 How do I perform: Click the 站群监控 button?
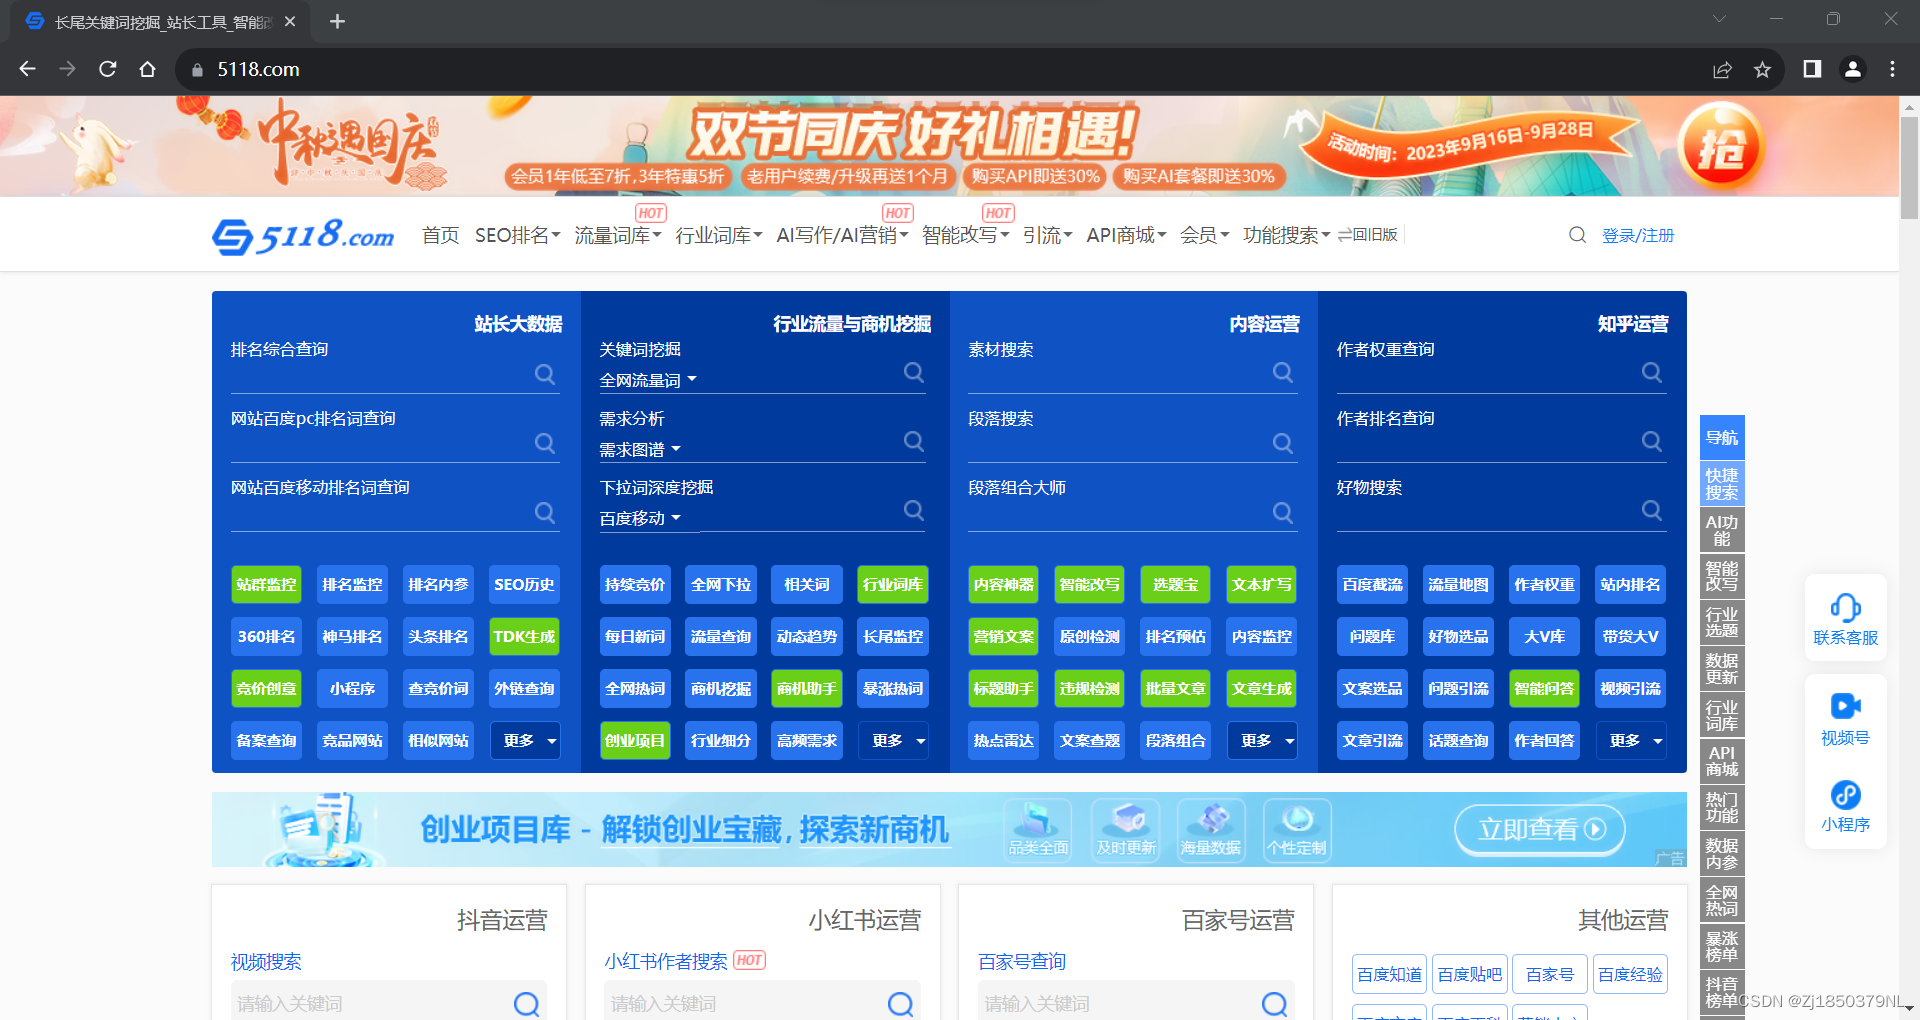(x=266, y=585)
